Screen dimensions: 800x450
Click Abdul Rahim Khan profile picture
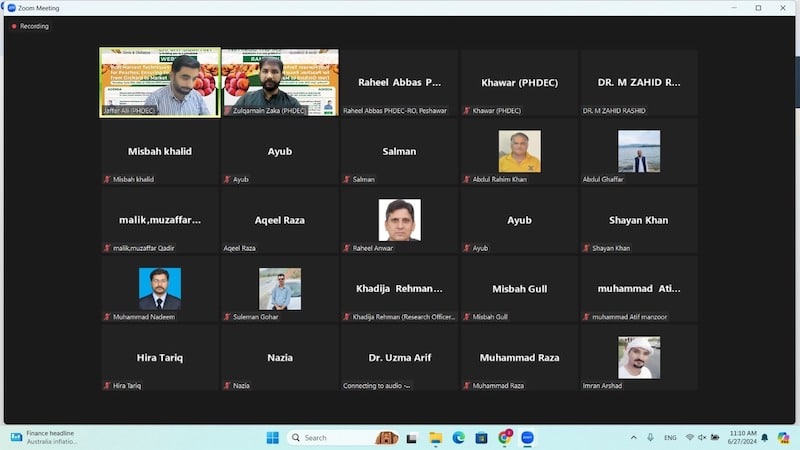(519, 151)
